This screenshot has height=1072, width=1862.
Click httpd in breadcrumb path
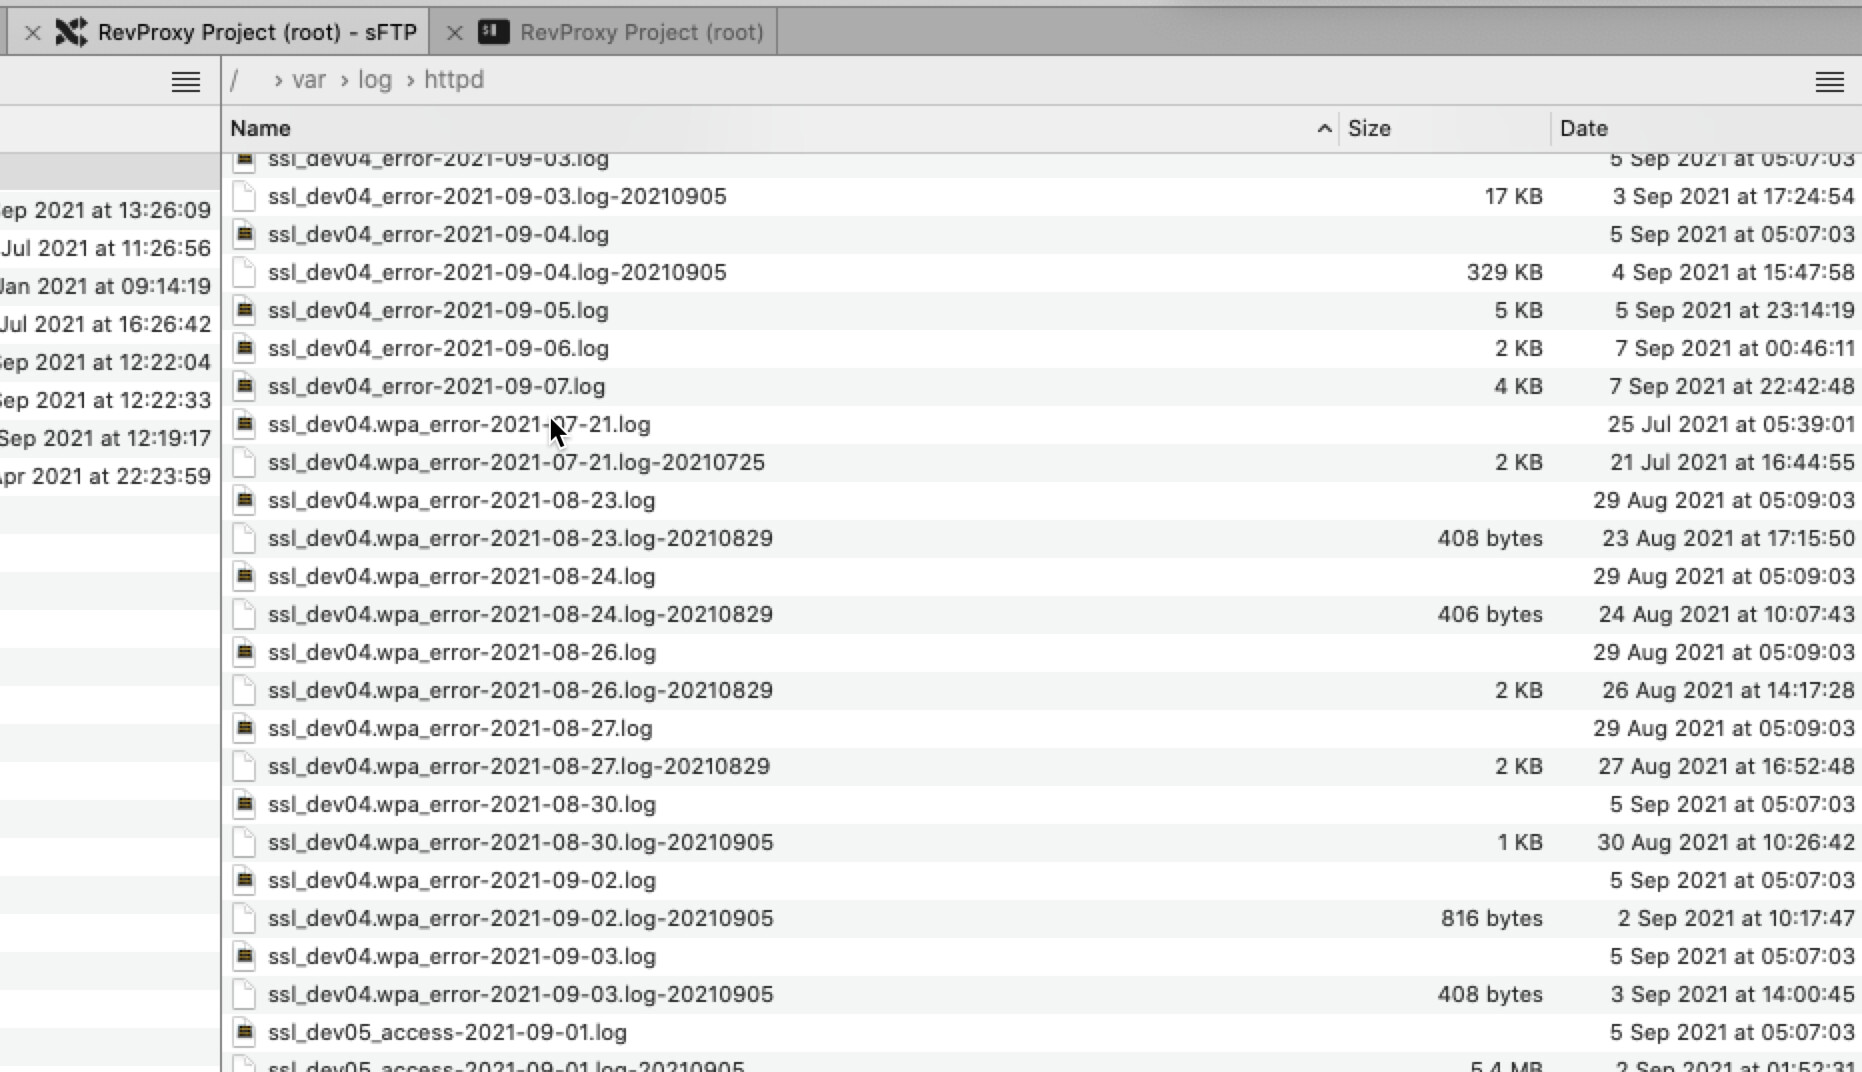coord(453,80)
